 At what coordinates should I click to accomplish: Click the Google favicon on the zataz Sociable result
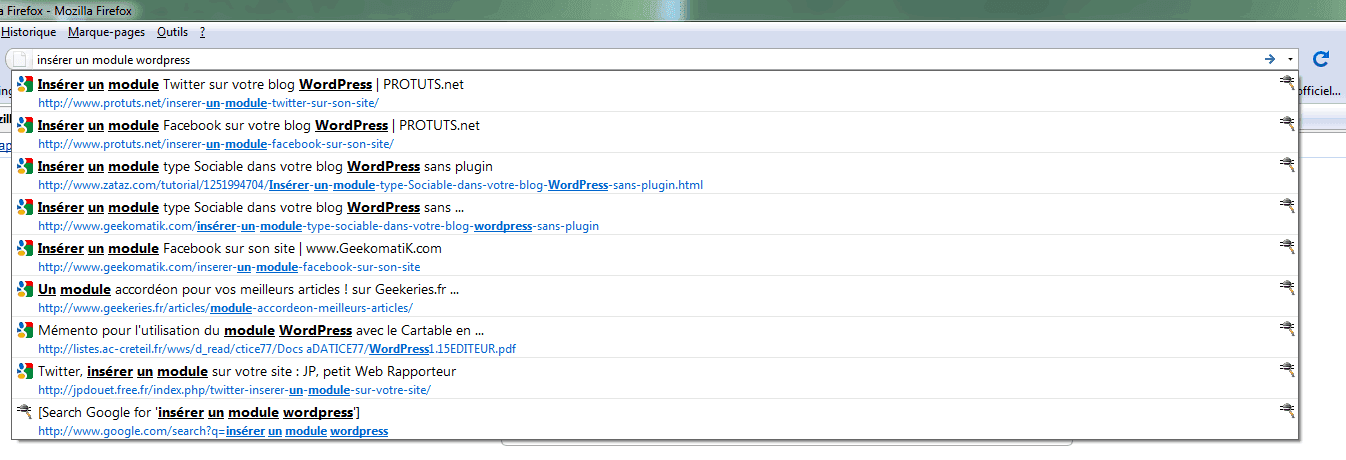(x=26, y=167)
